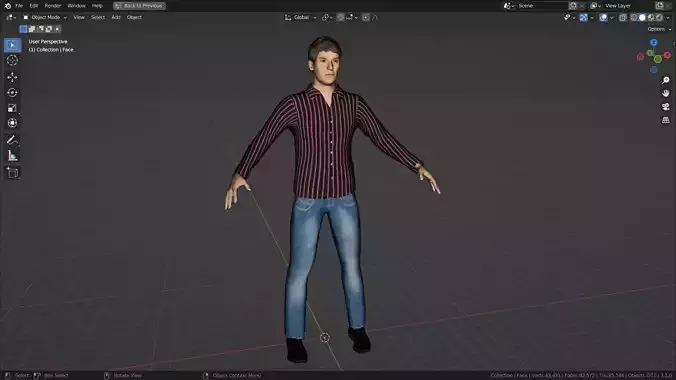Click the red X axis gizmo handle

tap(667, 55)
